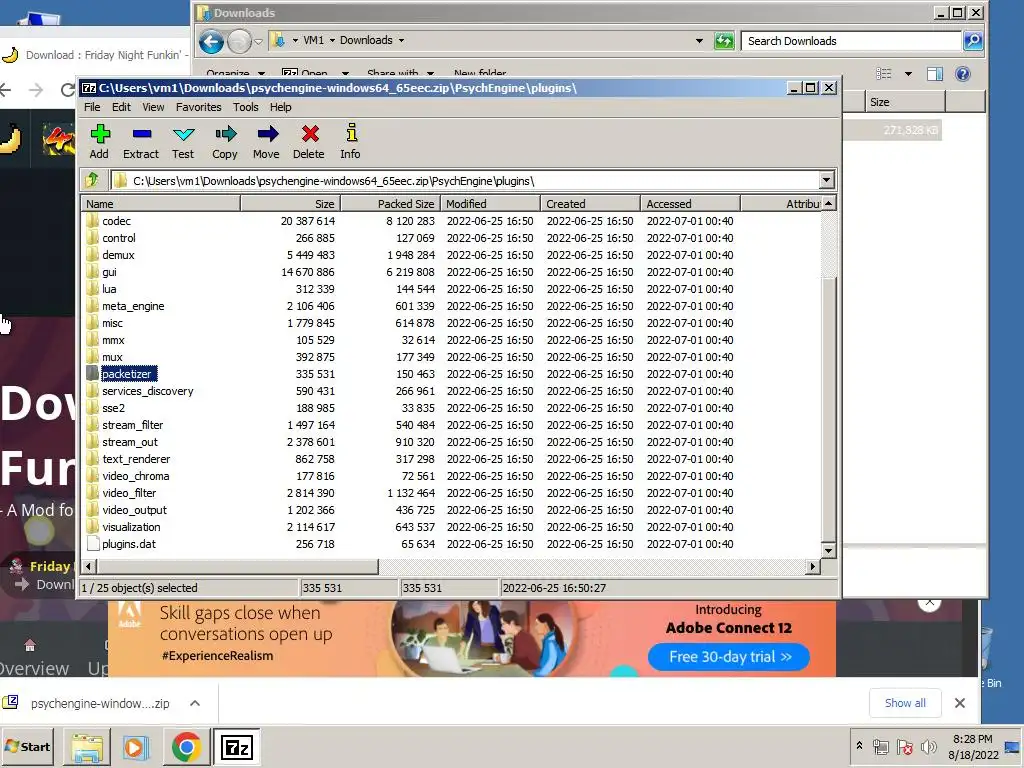
Task: Run the Test archive tool
Action: coord(183,142)
